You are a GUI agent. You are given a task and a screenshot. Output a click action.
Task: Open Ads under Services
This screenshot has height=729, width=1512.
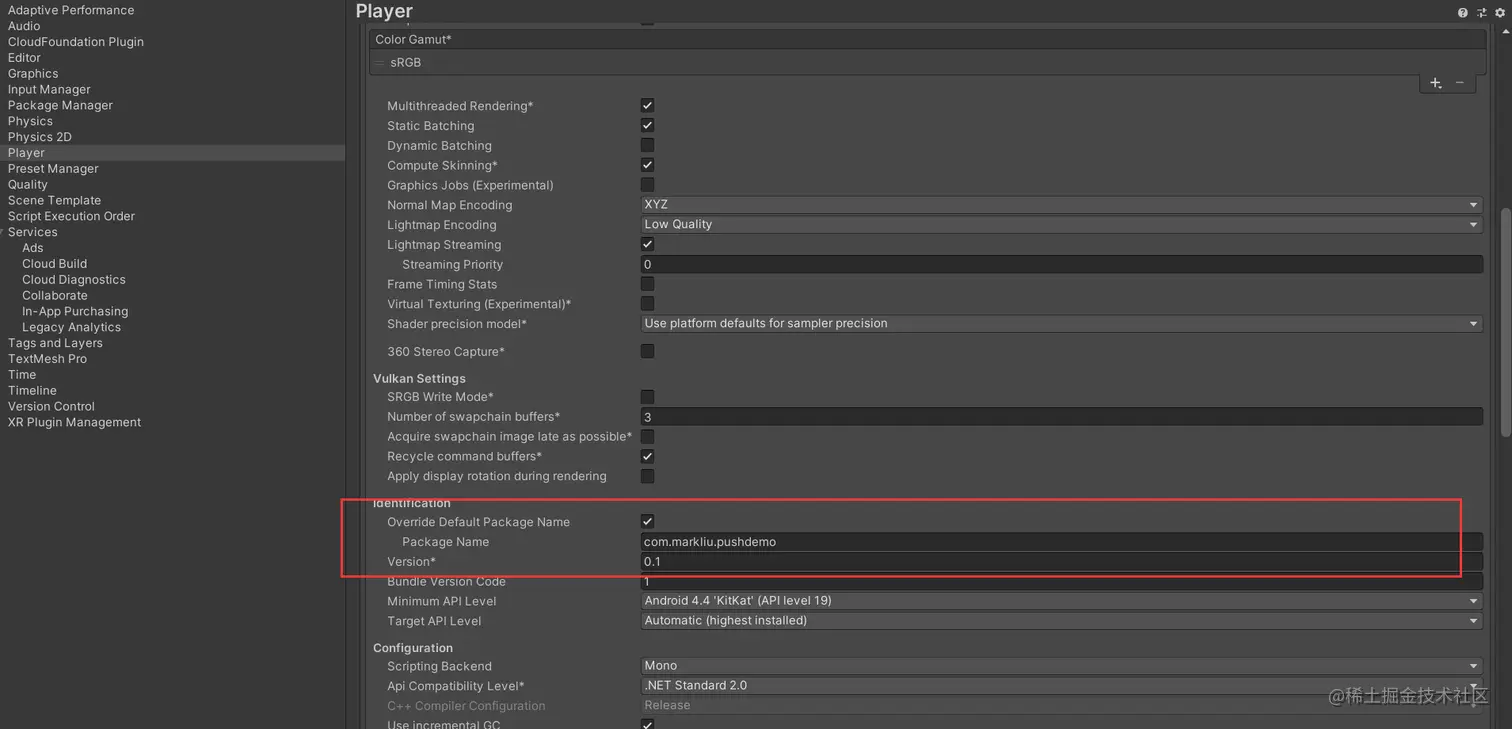pos(33,248)
